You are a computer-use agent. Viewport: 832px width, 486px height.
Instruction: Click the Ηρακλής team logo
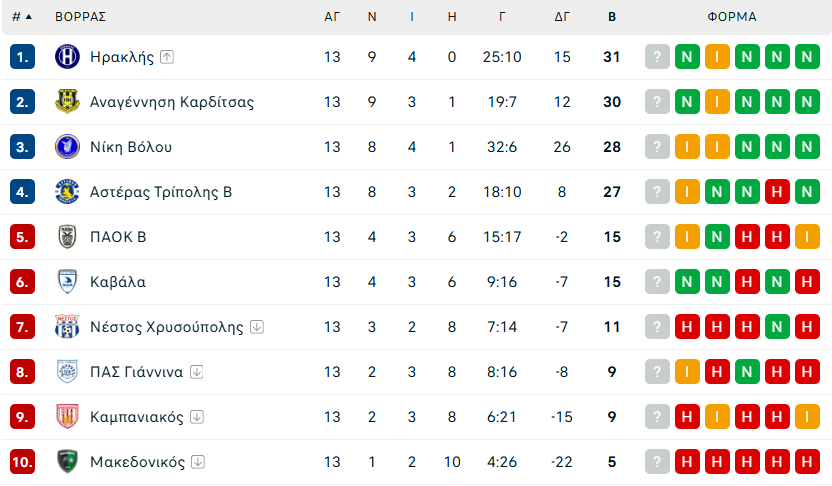point(66,57)
